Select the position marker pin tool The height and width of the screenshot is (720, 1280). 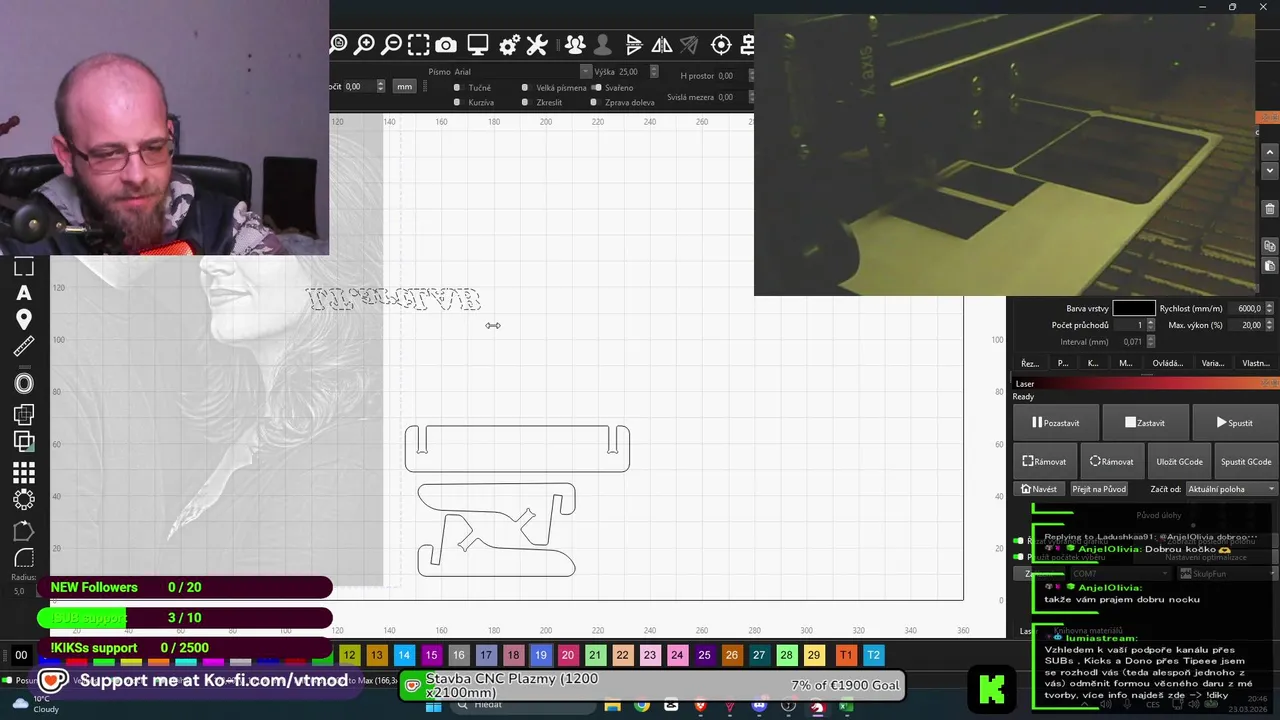click(x=24, y=320)
